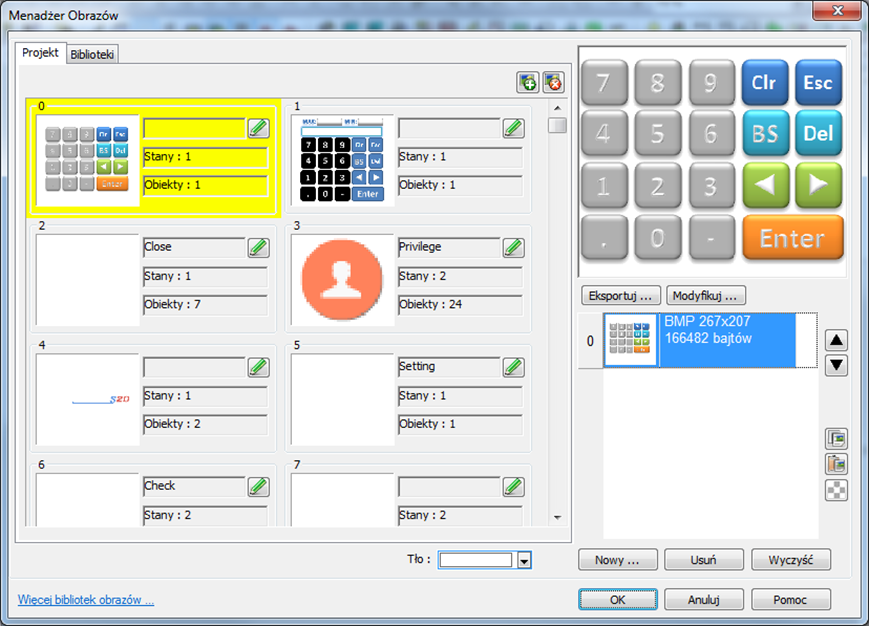Select the S2D logo thumbnail of image 4
This screenshot has width=869, height=626.
pos(88,399)
